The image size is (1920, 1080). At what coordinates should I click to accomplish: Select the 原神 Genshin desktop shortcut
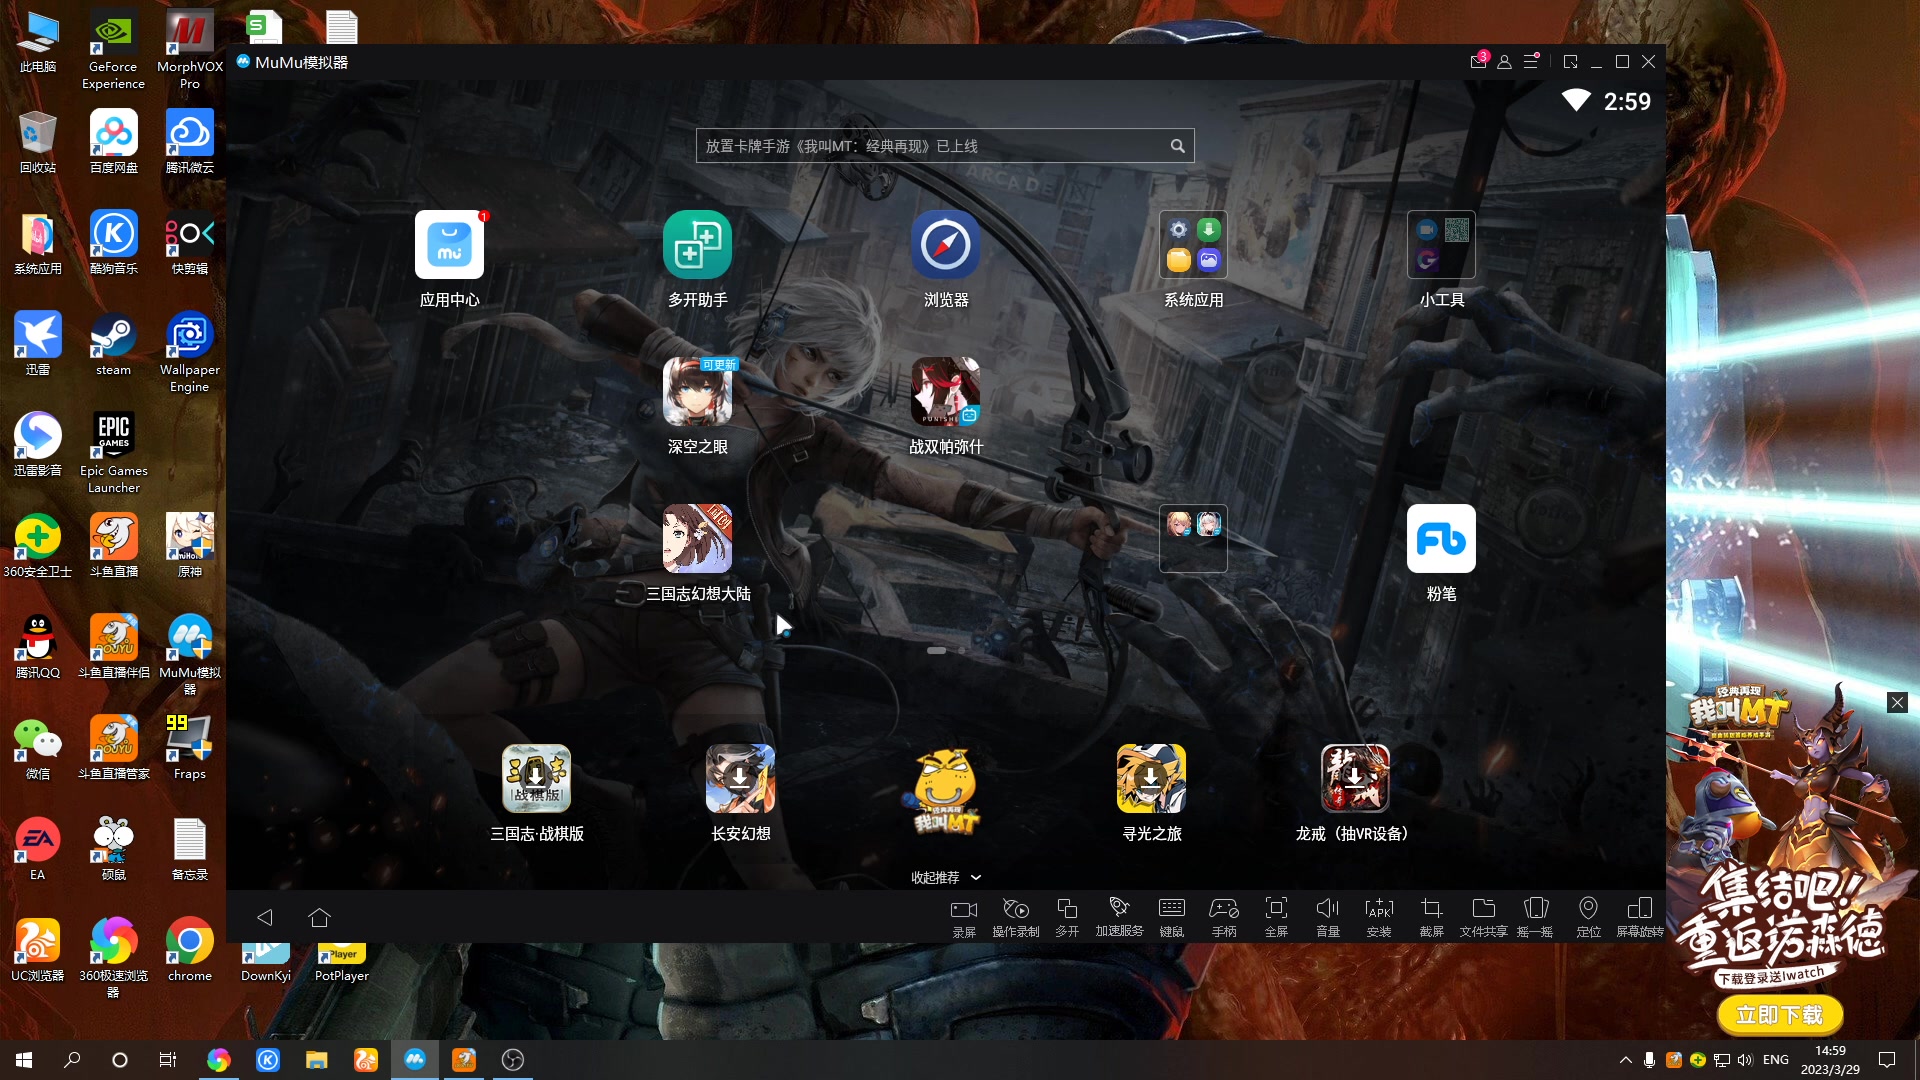click(189, 546)
